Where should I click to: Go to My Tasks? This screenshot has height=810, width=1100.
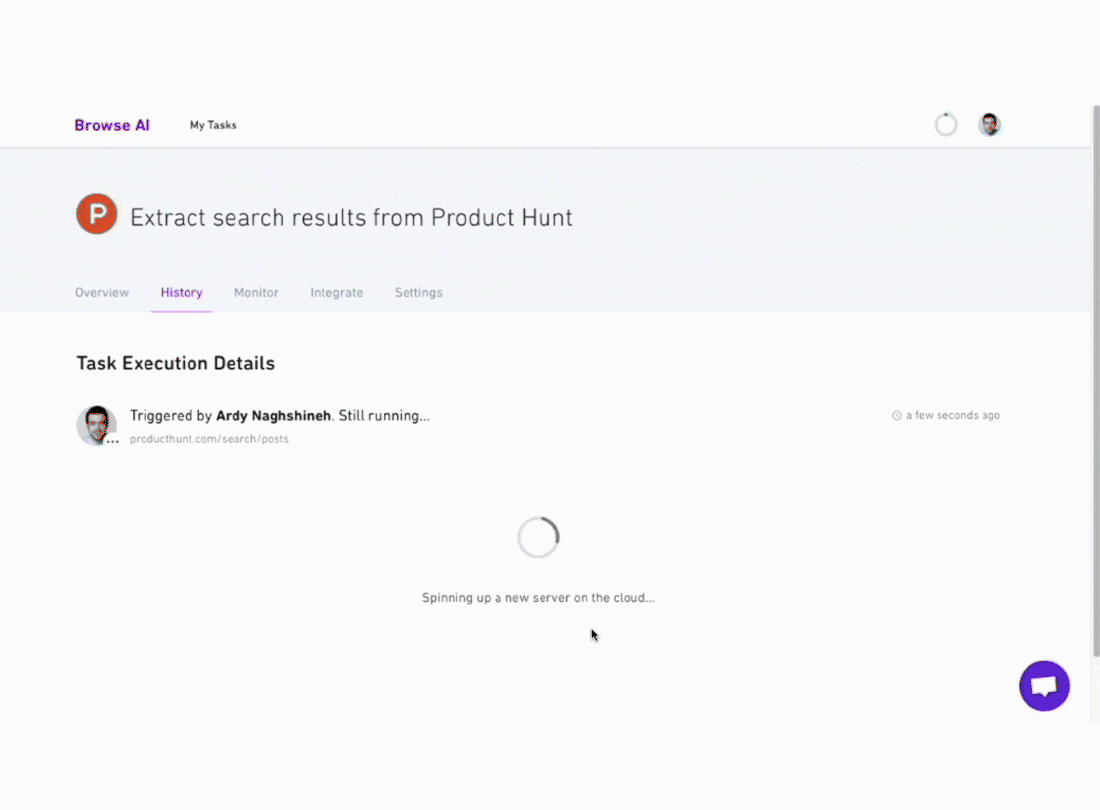(213, 125)
